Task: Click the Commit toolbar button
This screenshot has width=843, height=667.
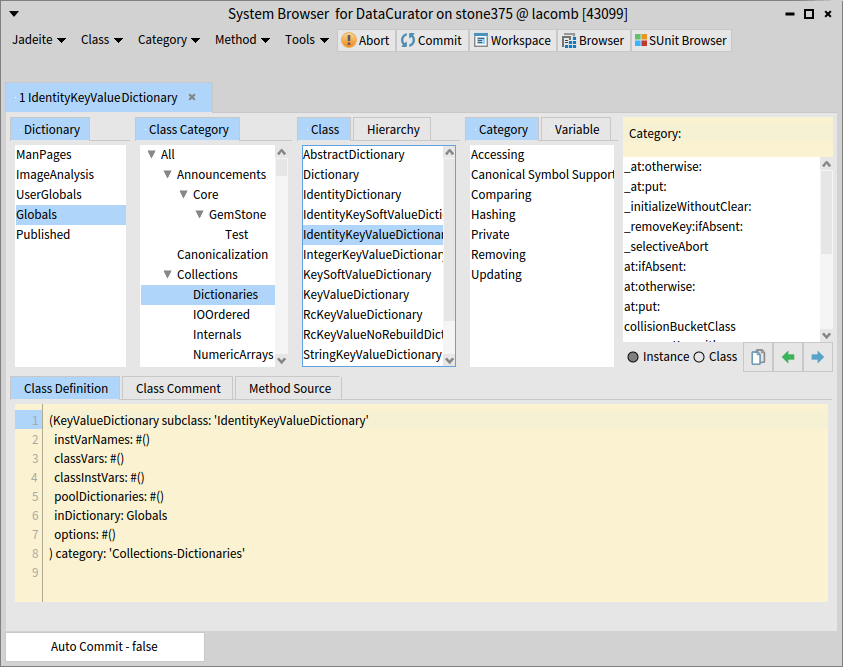Action: [x=432, y=40]
